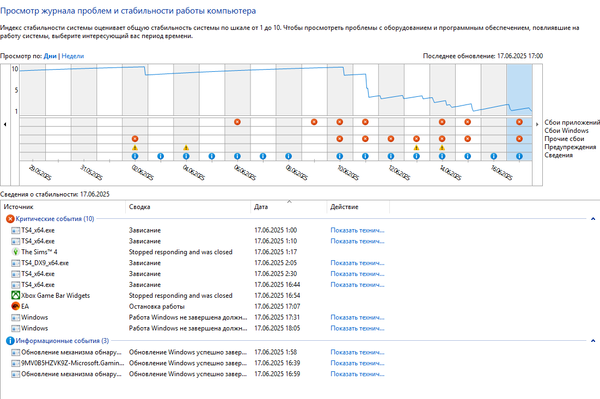600x399 pixels.
Task: Click the miscellaneous failure icon on 02.06.2025
Action: coord(135,139)
